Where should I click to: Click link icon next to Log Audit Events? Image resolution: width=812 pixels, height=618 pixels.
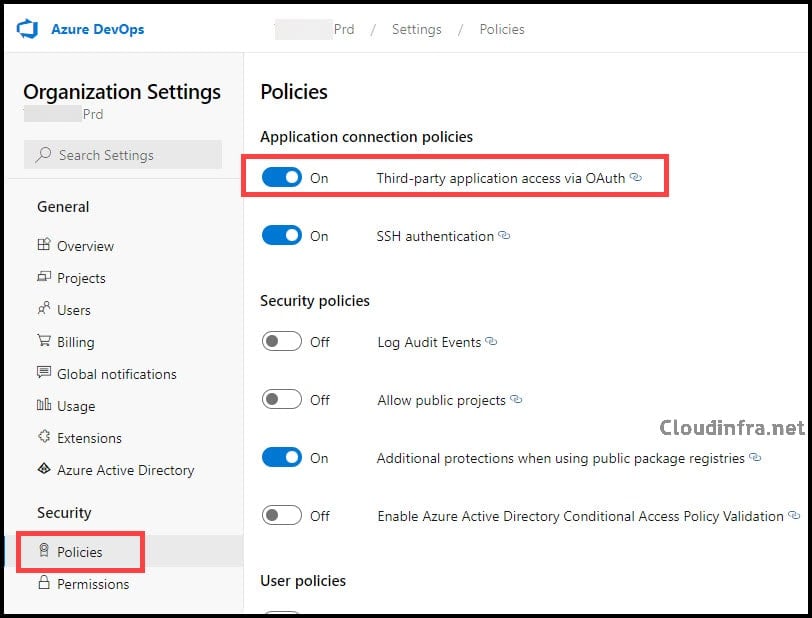[491, 341]
